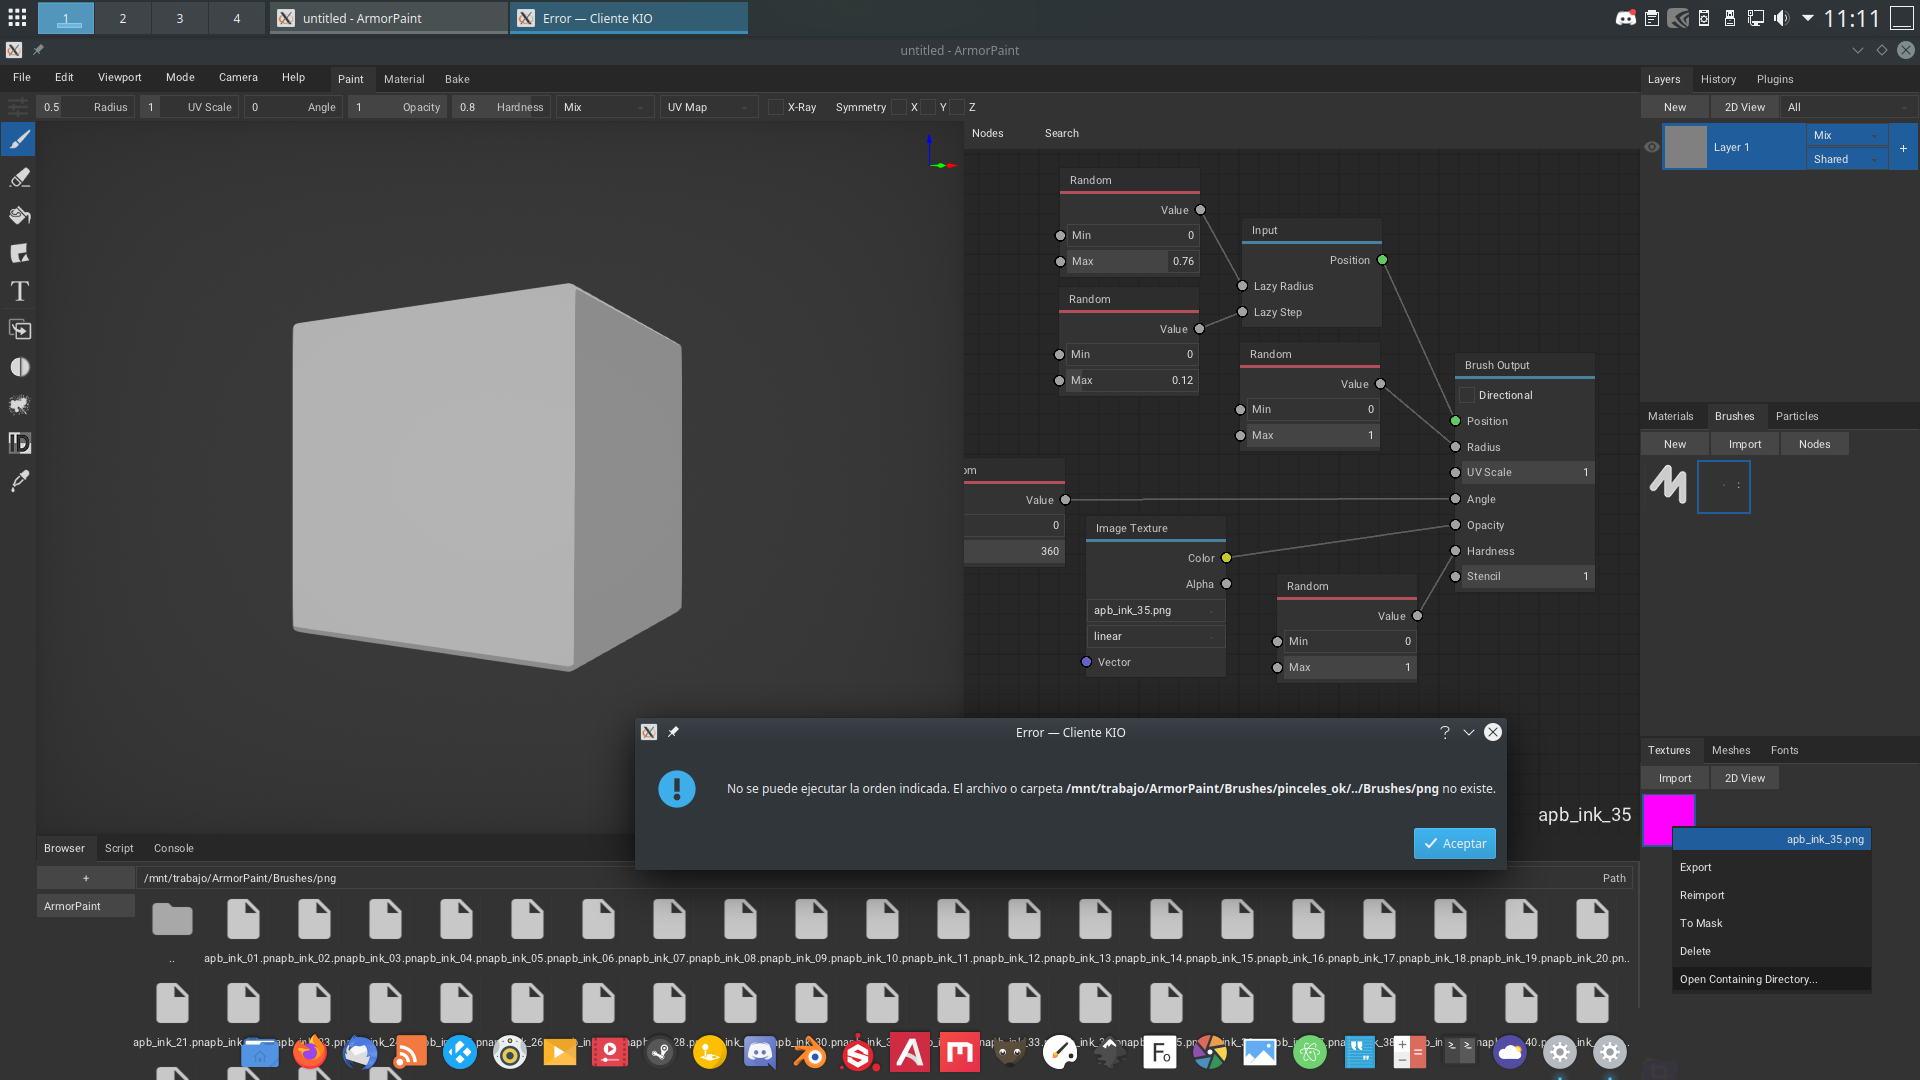Select the Color ID tool
The image size is (1920, 1080).
click(x=19, y=443)
